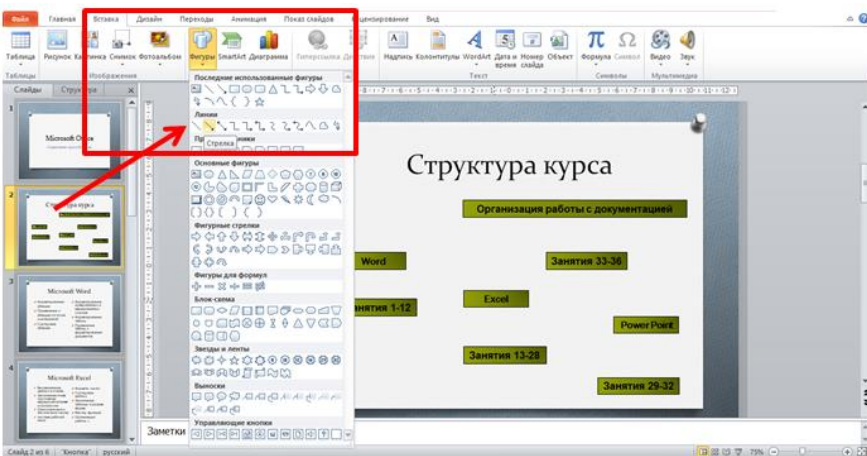The width and height of the screenshot is (867, 456).
Task: Click the WordArt icon
Action: pyautogui.click(x=476, y=44)
